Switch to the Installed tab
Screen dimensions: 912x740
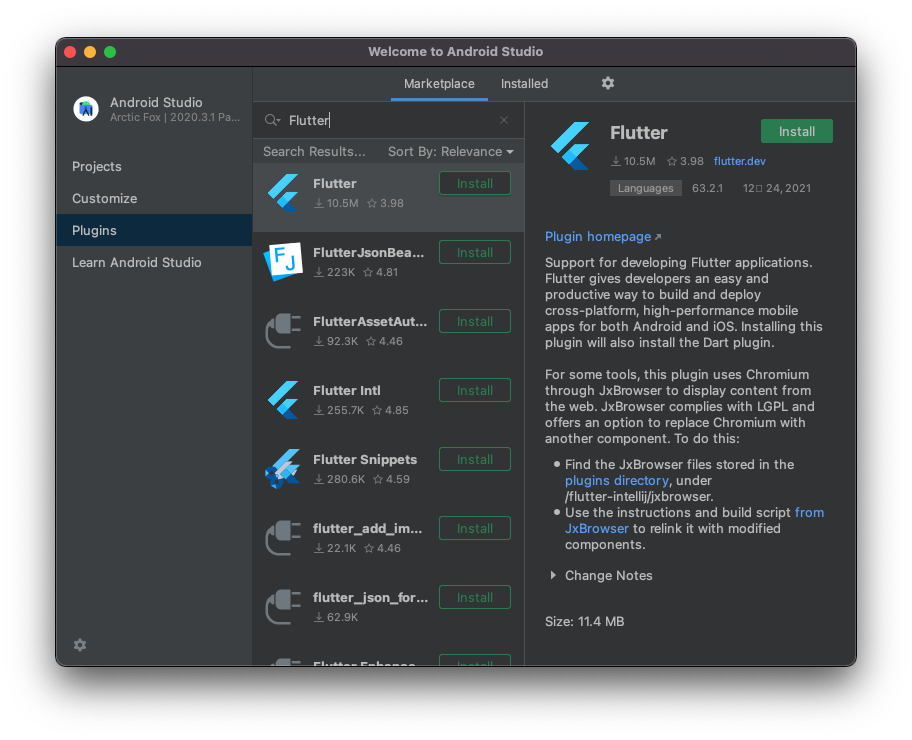point(524,84)
